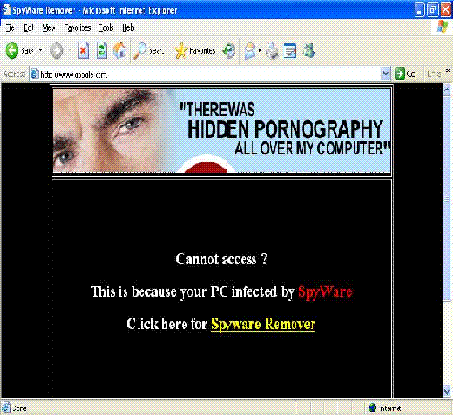The width and height of the screenshot is (454, 417).
Task: Open the Favorites star button
Action: 181,51
